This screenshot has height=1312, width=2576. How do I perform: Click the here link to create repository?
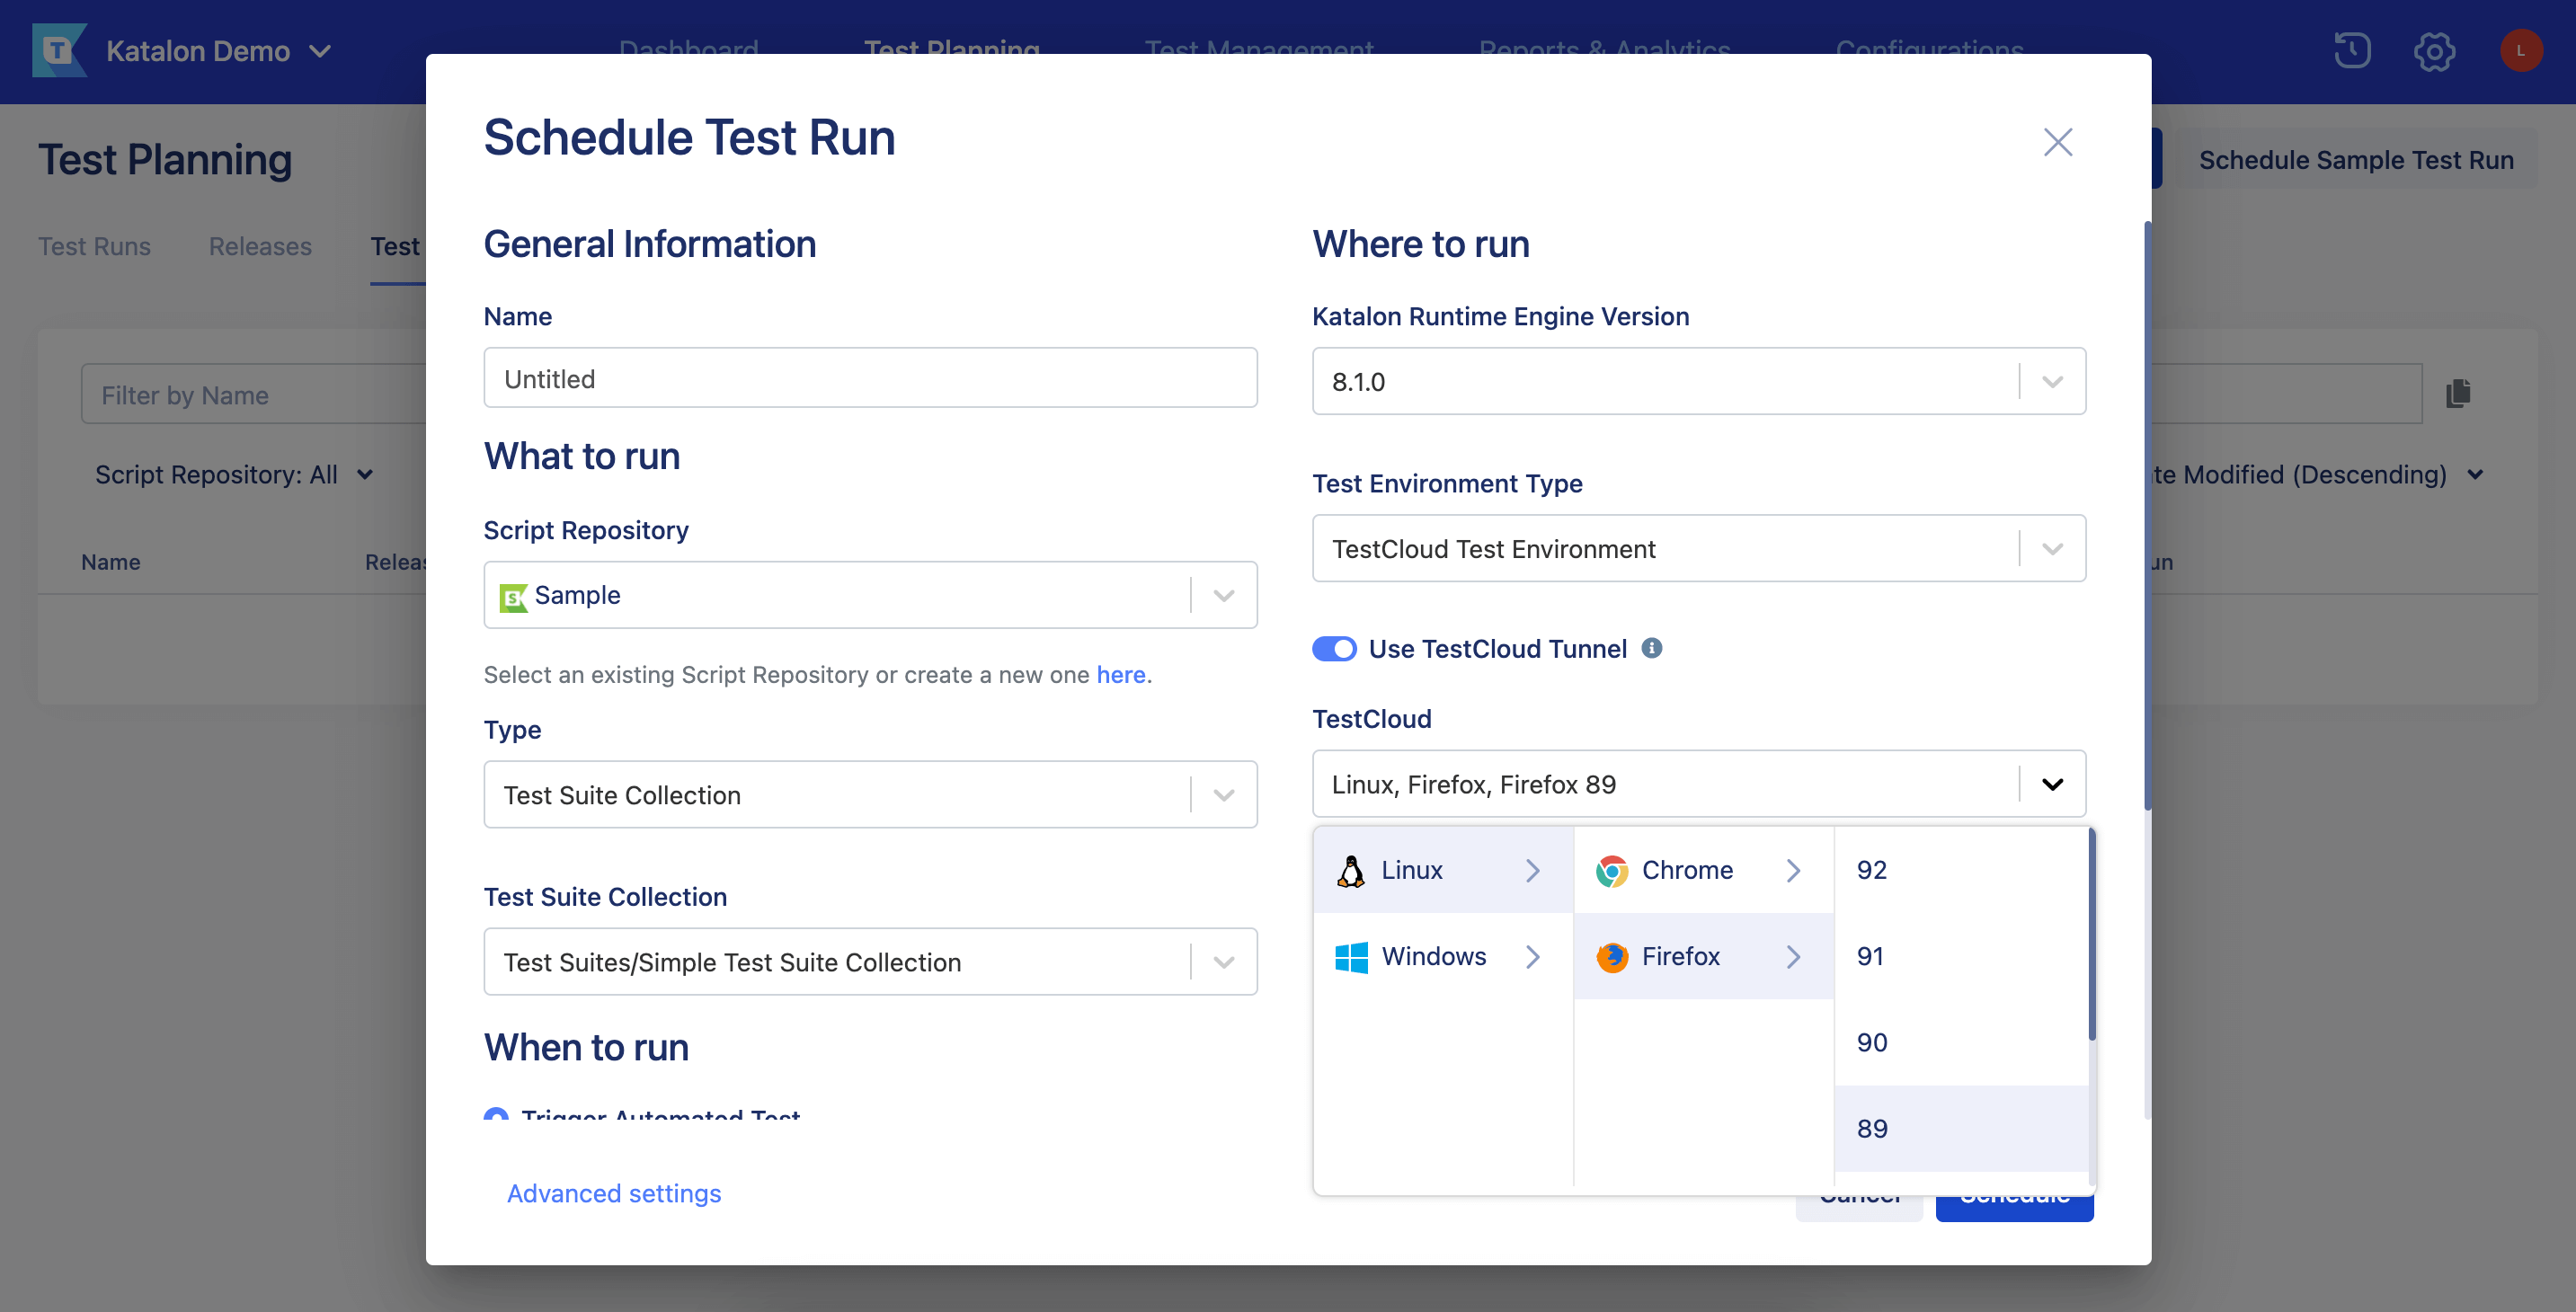pyautogui.click(x=1120, y=675)
